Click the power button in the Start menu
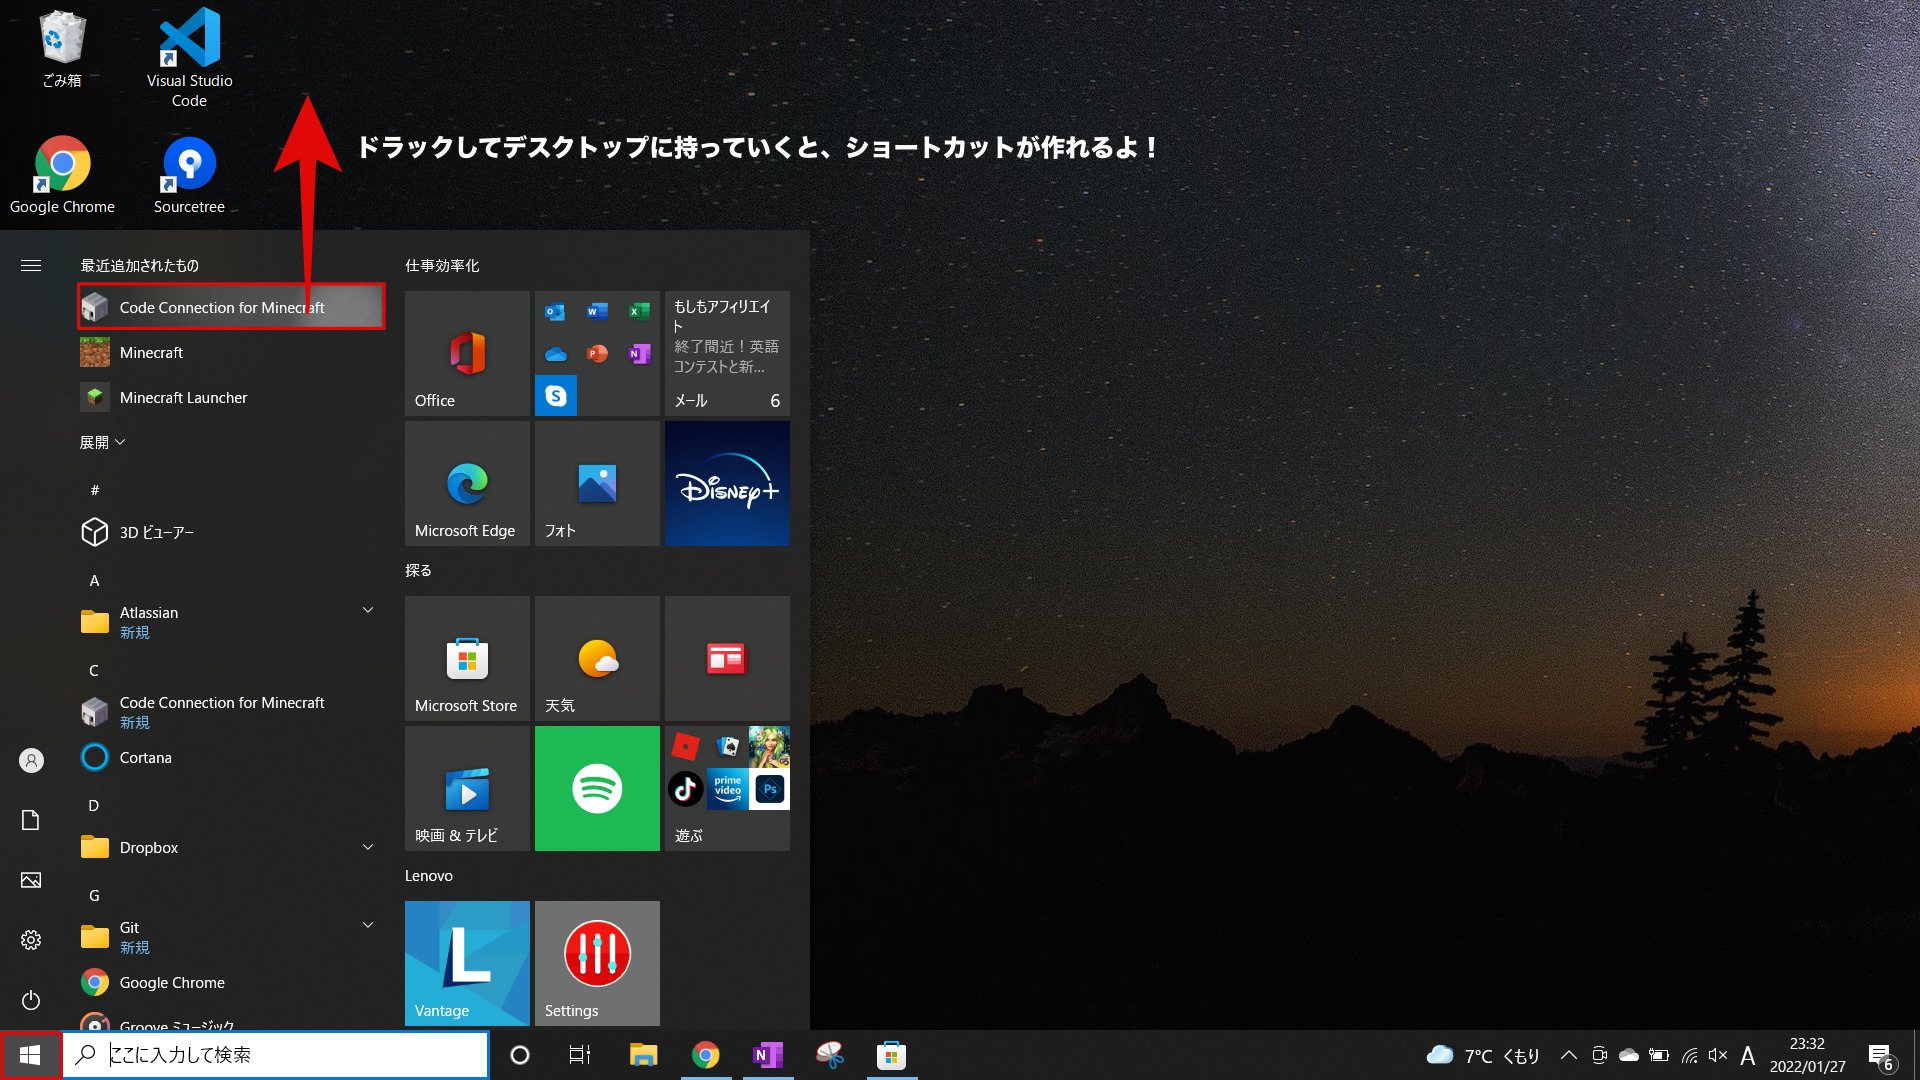This screenshot has height=1080, width=1920. (x=30, y=1000)
